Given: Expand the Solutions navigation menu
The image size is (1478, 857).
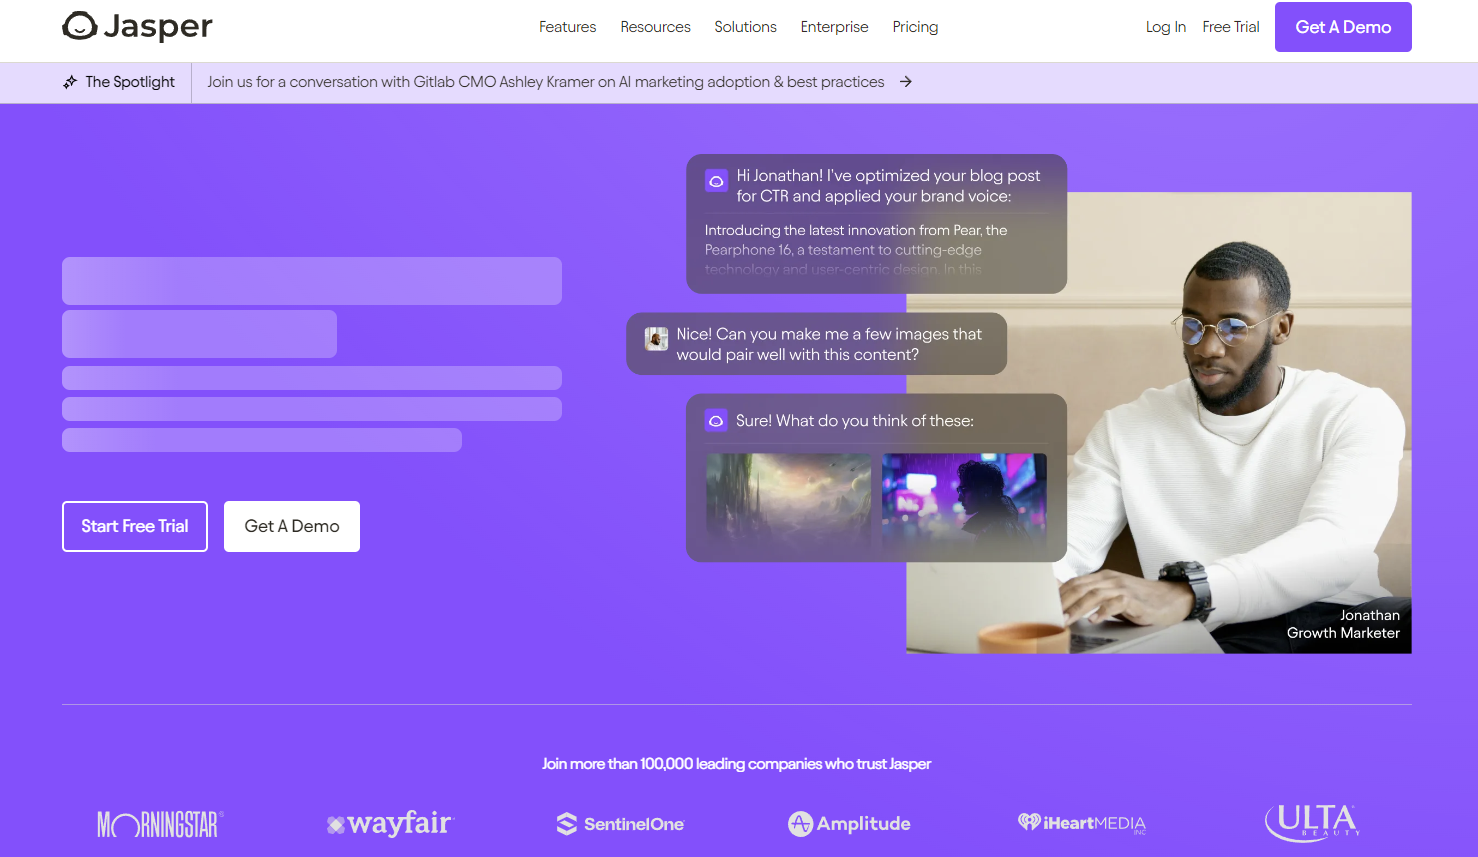Looking at the screenshot, I should [x=745, y=27].
